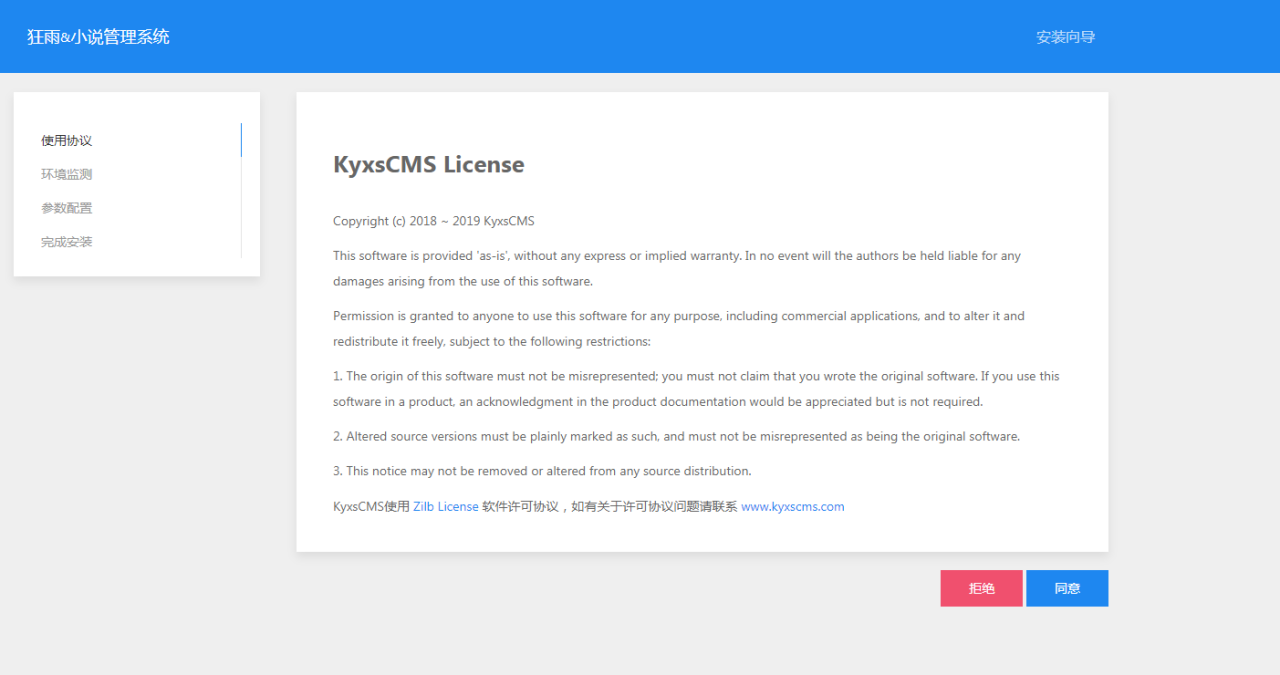Click the 'Permission is granted' paragraph
The height and width of the screenshot is (675, 1280).
[678, 328]
